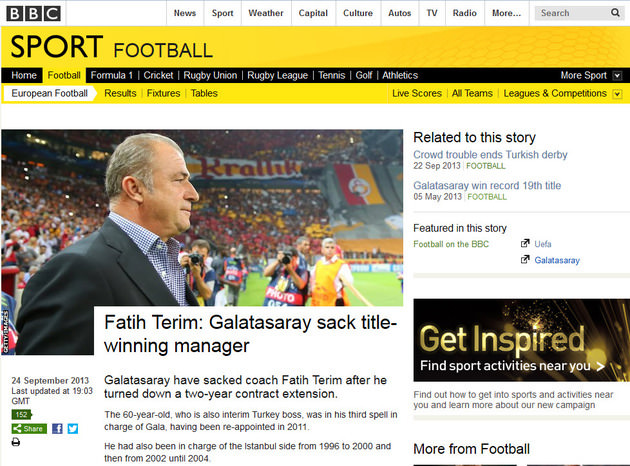This screenshot has width=630, height=466.
Task: Share article on Twitter icon
Action: tap(73, 429)
